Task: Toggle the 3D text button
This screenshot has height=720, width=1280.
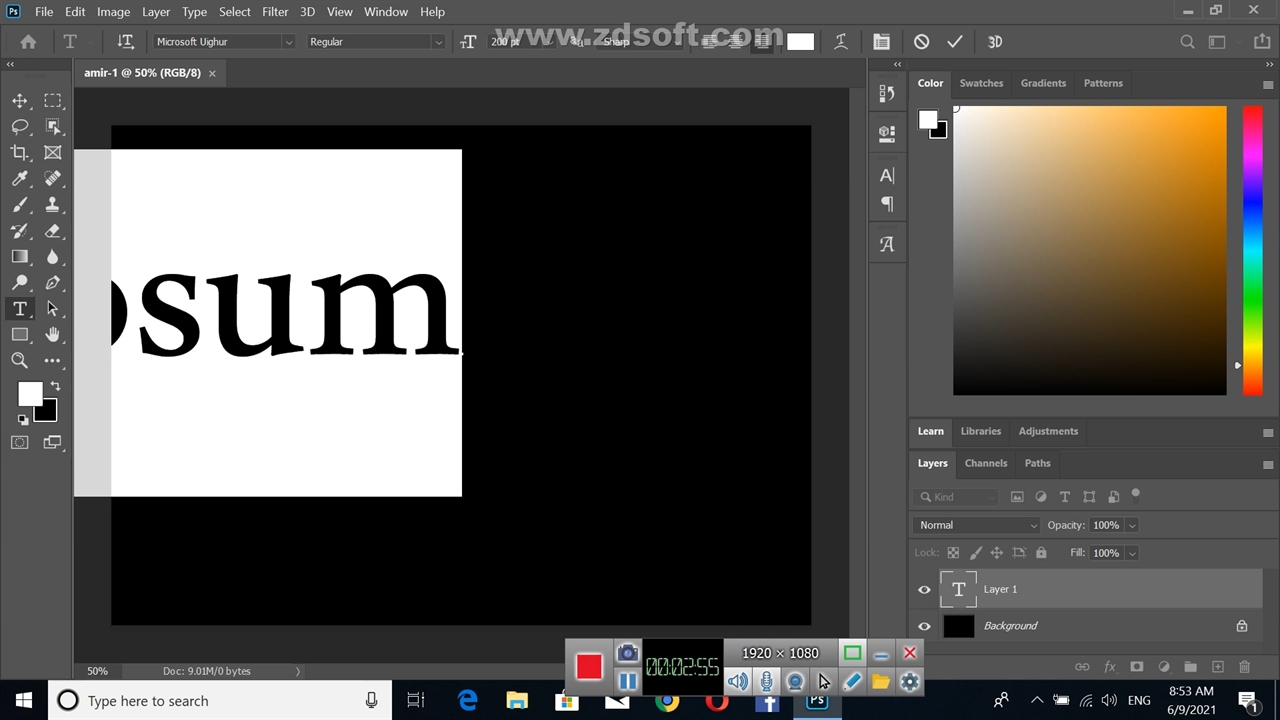Action: tap(995, 42)
